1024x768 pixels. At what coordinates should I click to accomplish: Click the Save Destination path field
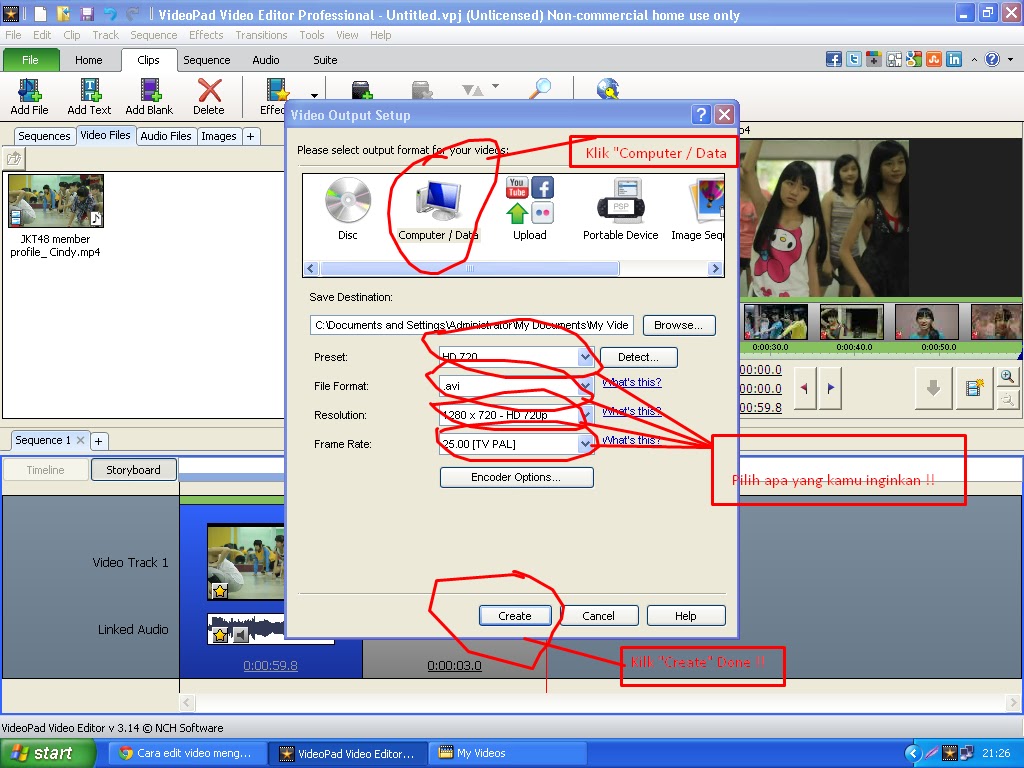(472, 325)
